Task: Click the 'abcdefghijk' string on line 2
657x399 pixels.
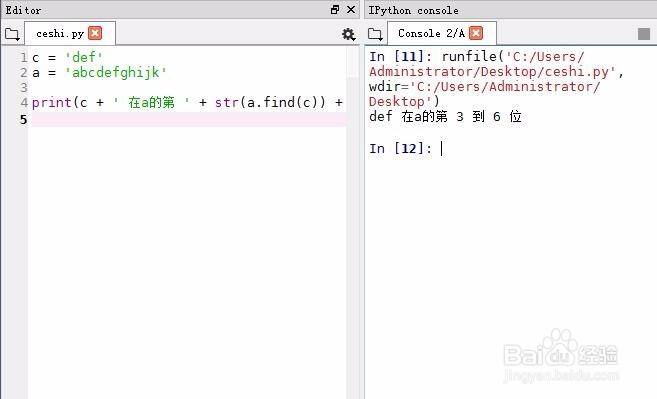Action: coord(116,73)
